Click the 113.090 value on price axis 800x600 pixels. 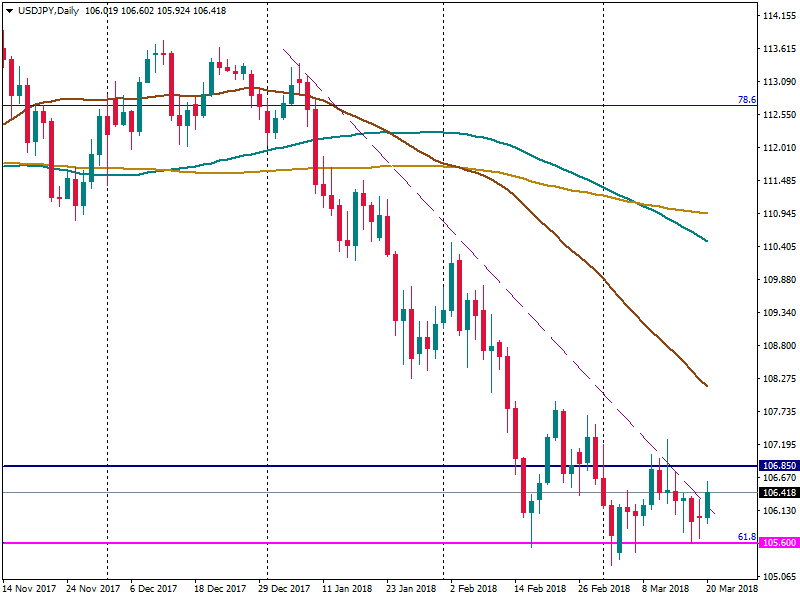pyautogui.click(x=777, y=82)
